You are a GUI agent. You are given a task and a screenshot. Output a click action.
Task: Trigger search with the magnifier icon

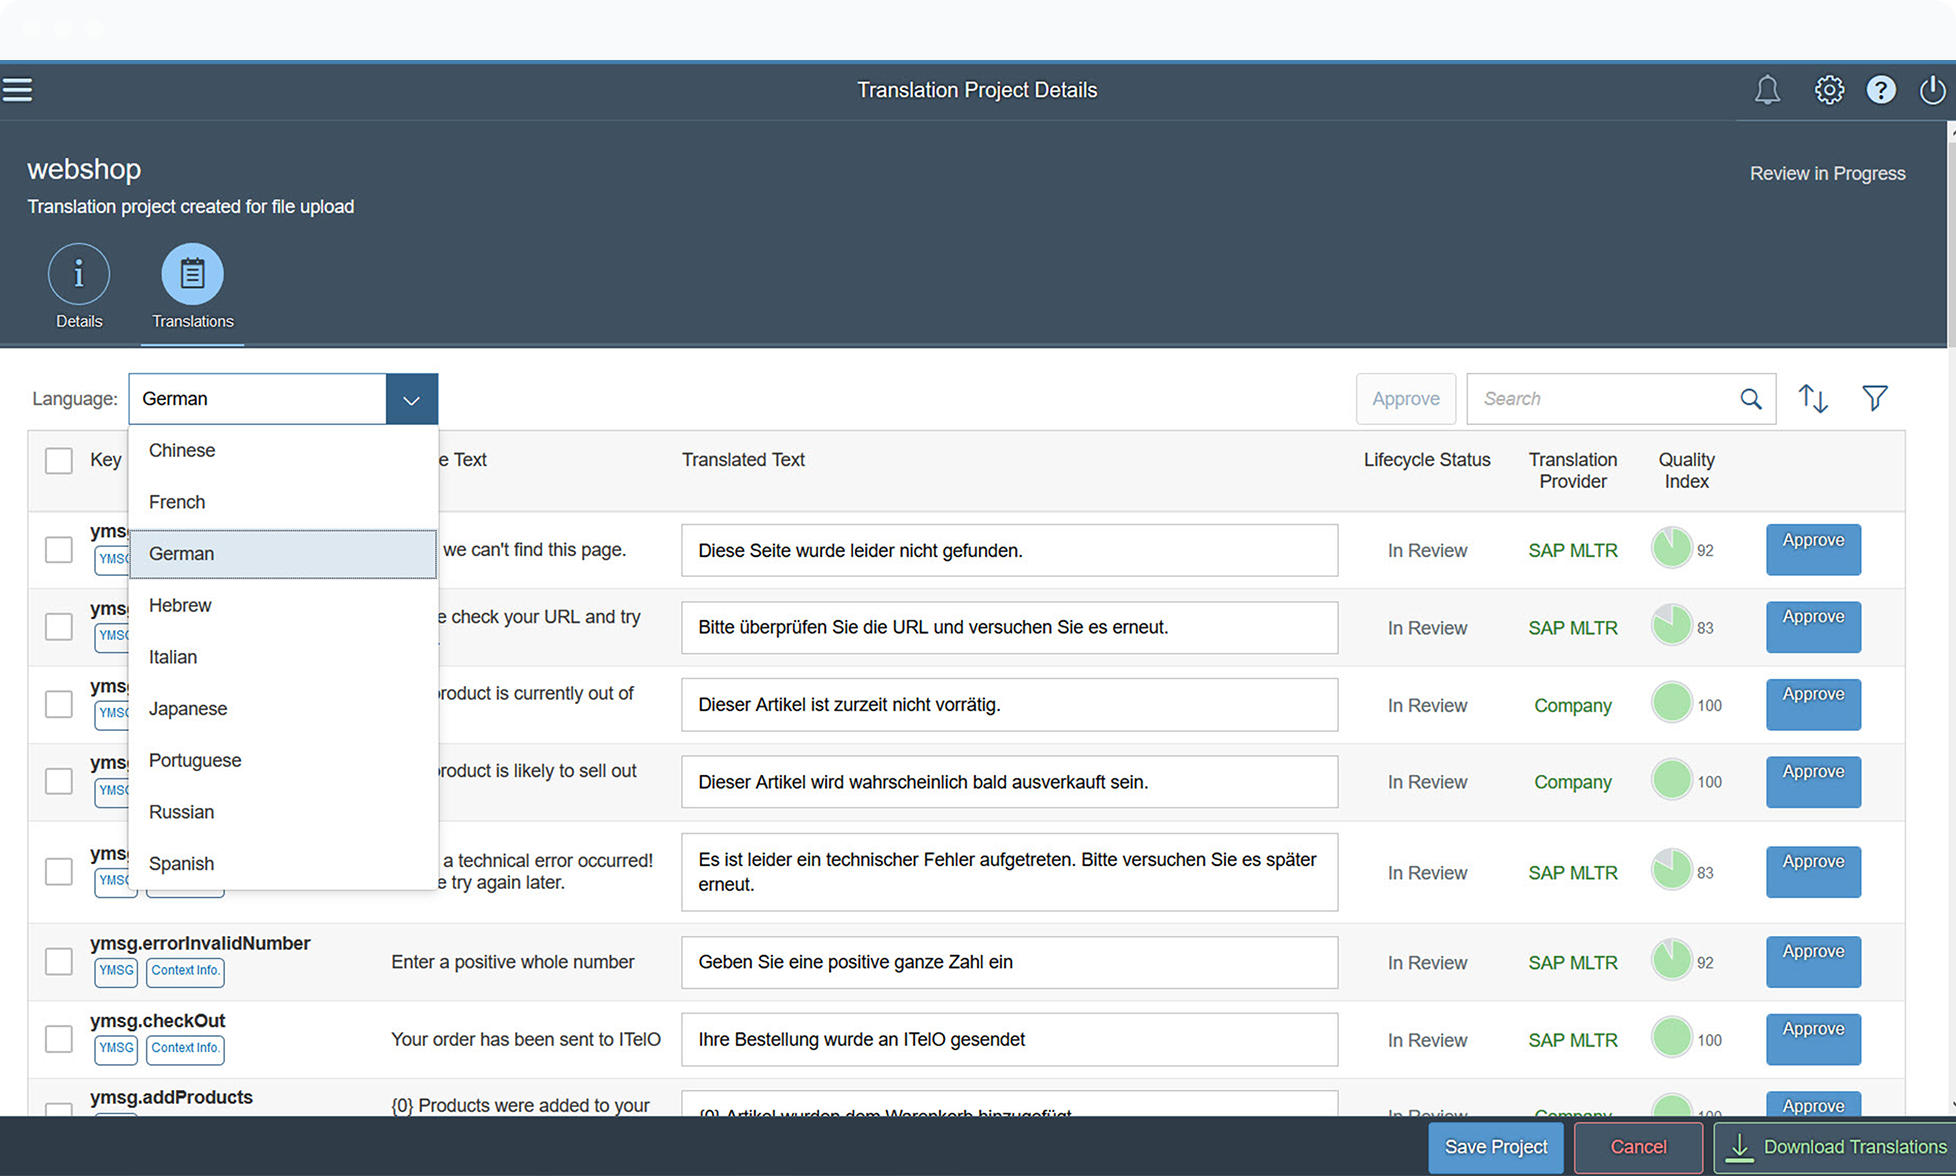1751,398
